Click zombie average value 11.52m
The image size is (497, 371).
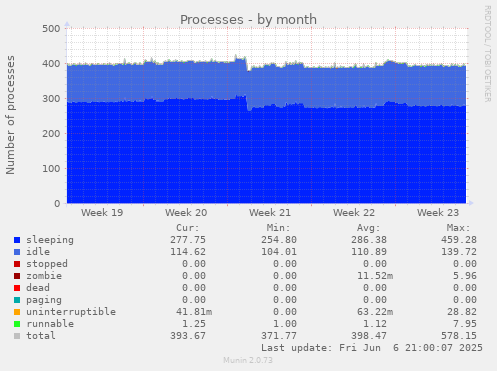375,276
